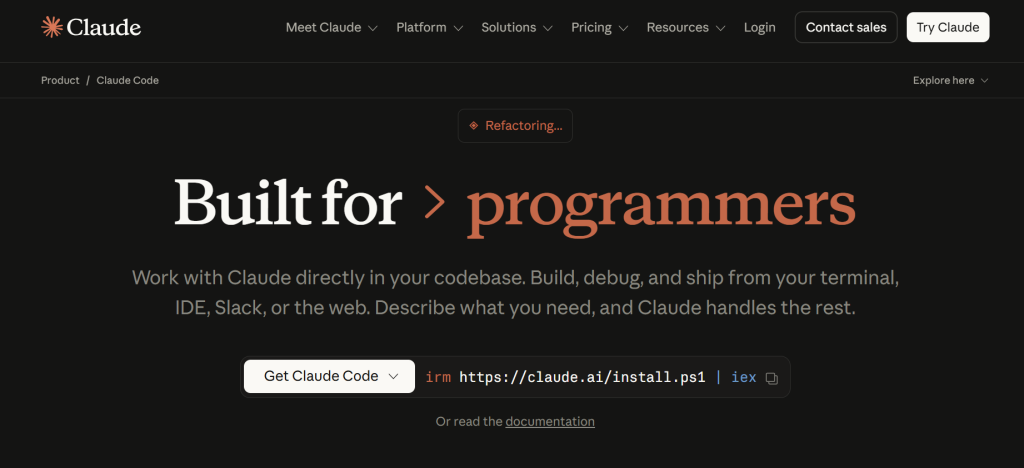
Task: Open the Product breadcrumb link
Action: (x=60, y=80)
